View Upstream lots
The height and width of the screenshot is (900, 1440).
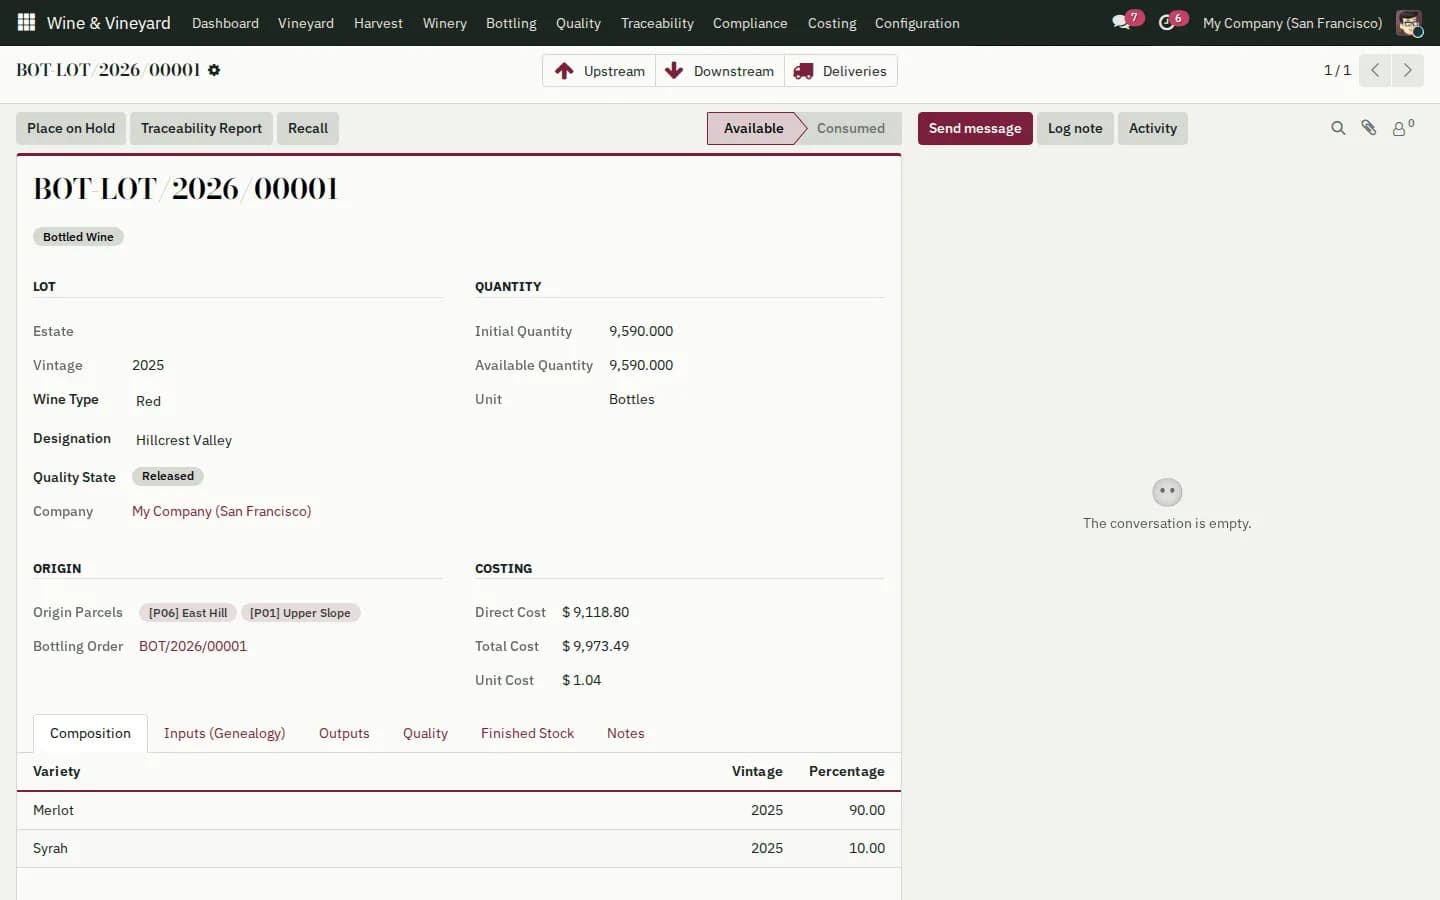[x=600, y=71]
